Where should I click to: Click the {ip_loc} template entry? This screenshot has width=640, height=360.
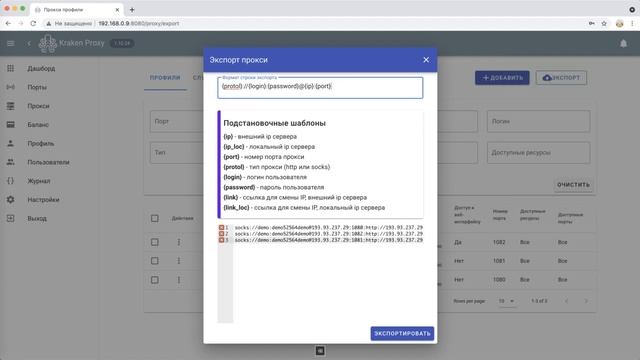[x=269, y=147]
